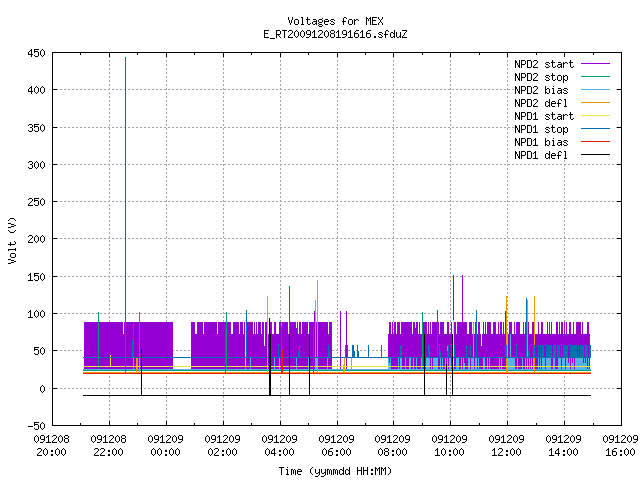
Task: Click the purple NPD2 start legend line
Action: (x=596, y=64)
